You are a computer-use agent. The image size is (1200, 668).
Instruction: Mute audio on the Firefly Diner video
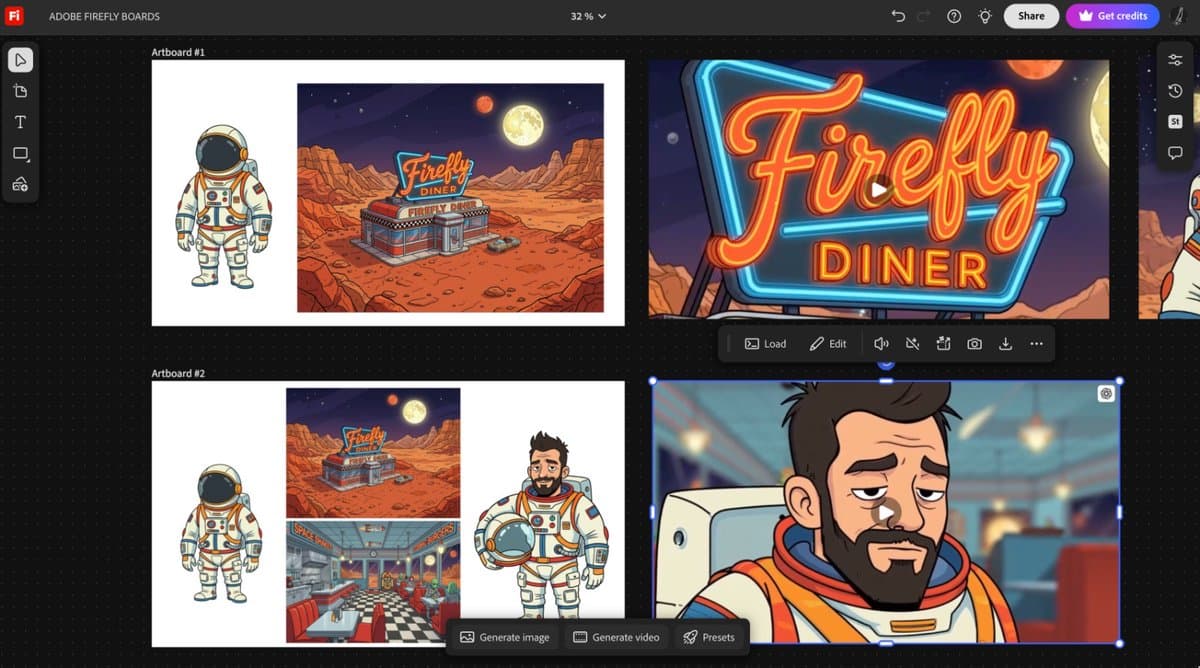(911, 343)
